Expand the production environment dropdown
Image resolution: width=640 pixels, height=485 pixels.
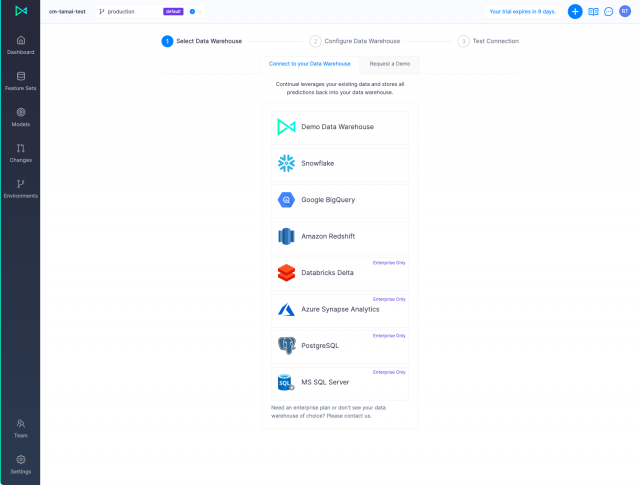(x=150, y=12)
